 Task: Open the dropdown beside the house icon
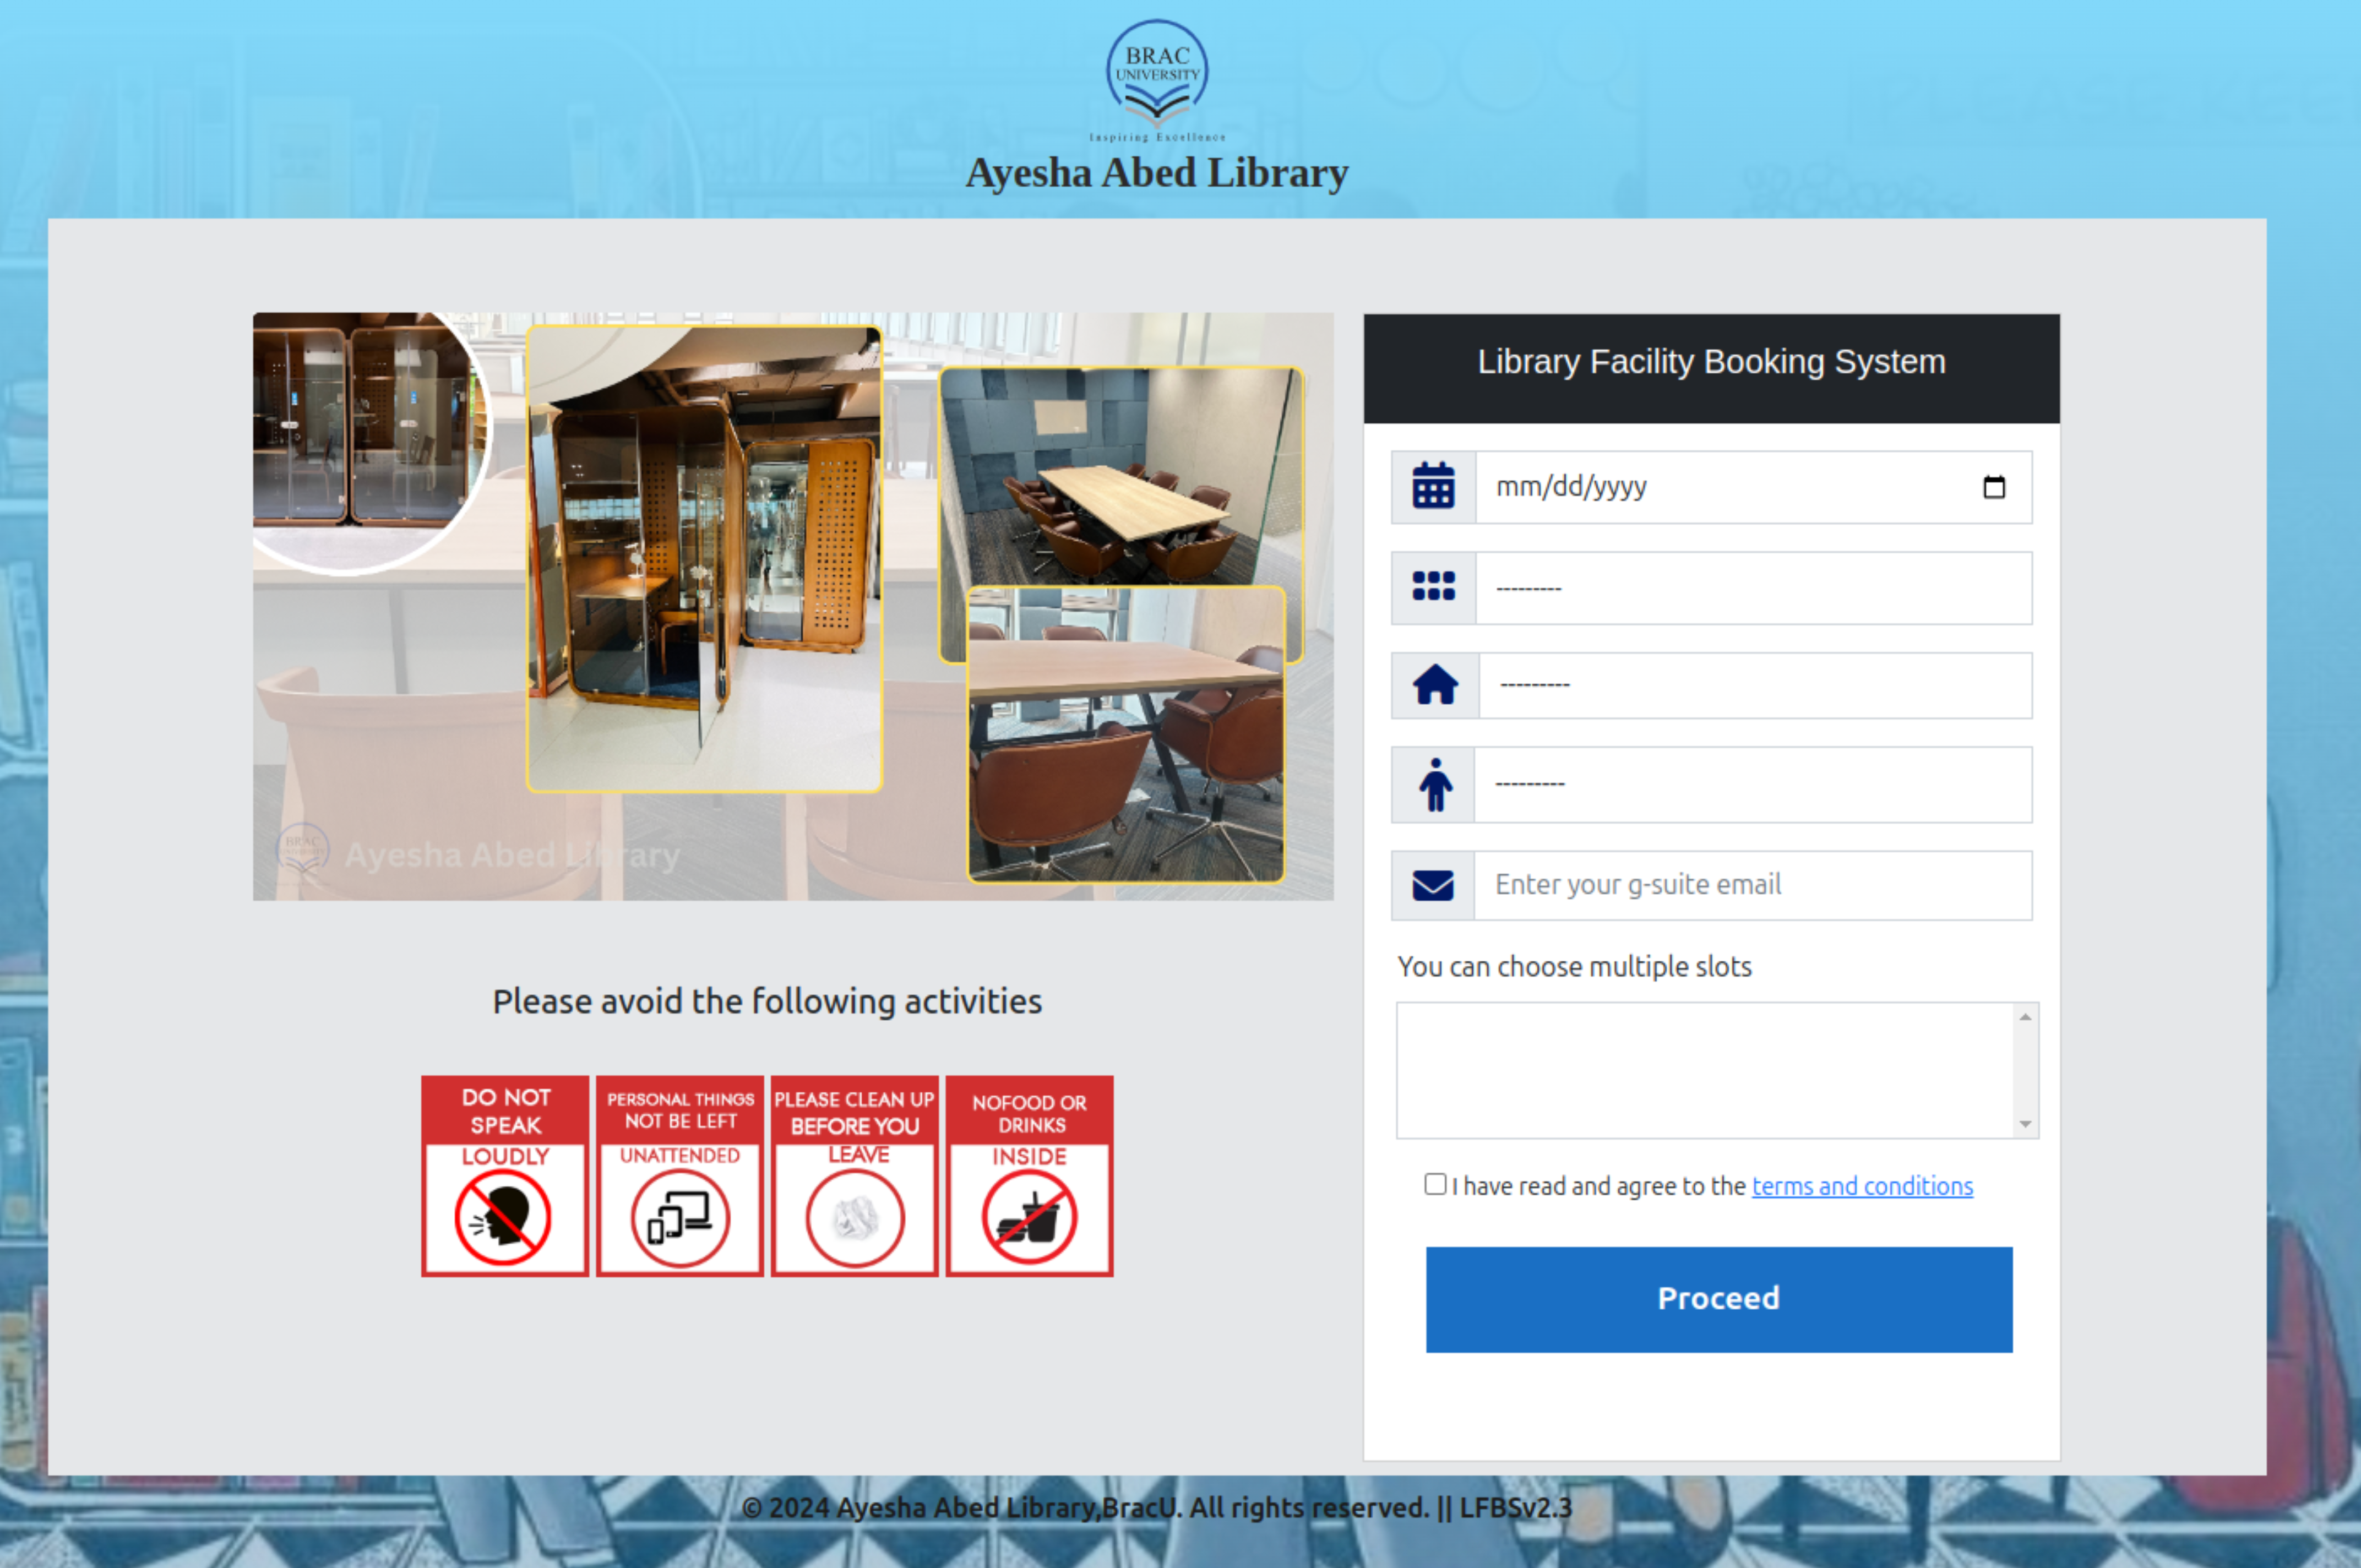click(1756, 685)
